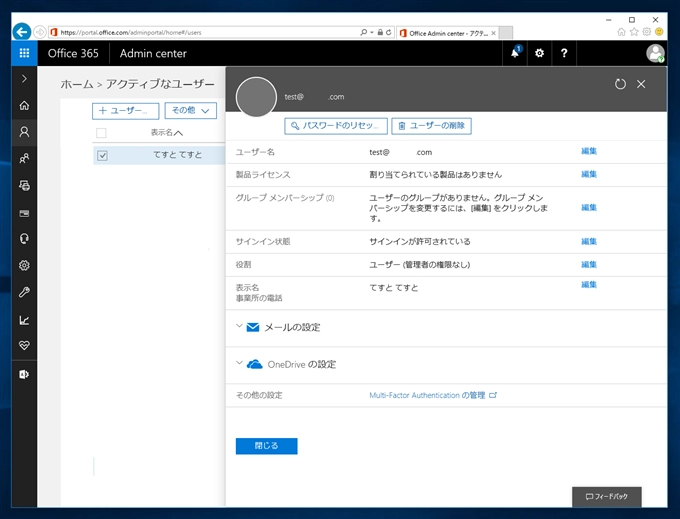This screenshot has height=519, width=680.
Task: Click the browser address bar URL
Action: point(131,33)
